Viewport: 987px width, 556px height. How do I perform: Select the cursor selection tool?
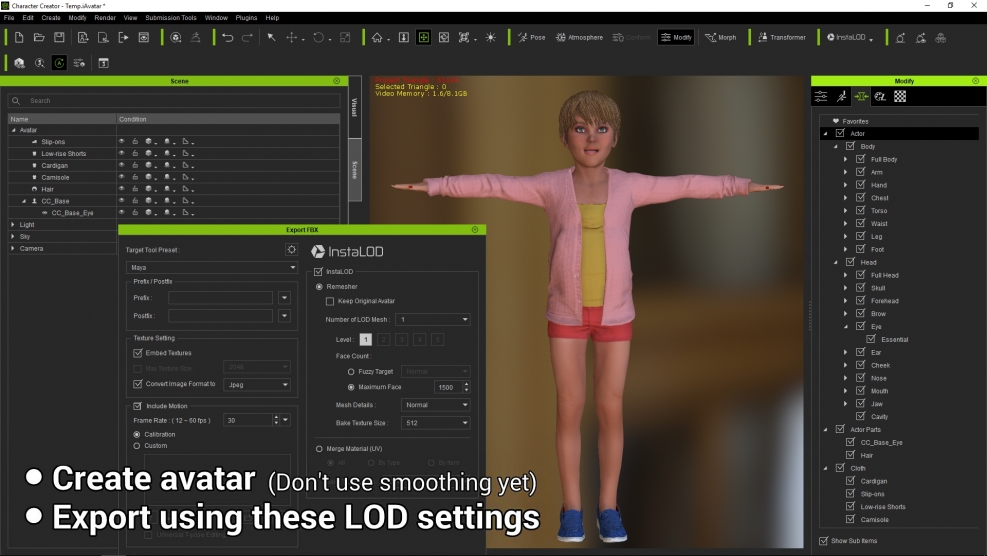coord(271,37)
